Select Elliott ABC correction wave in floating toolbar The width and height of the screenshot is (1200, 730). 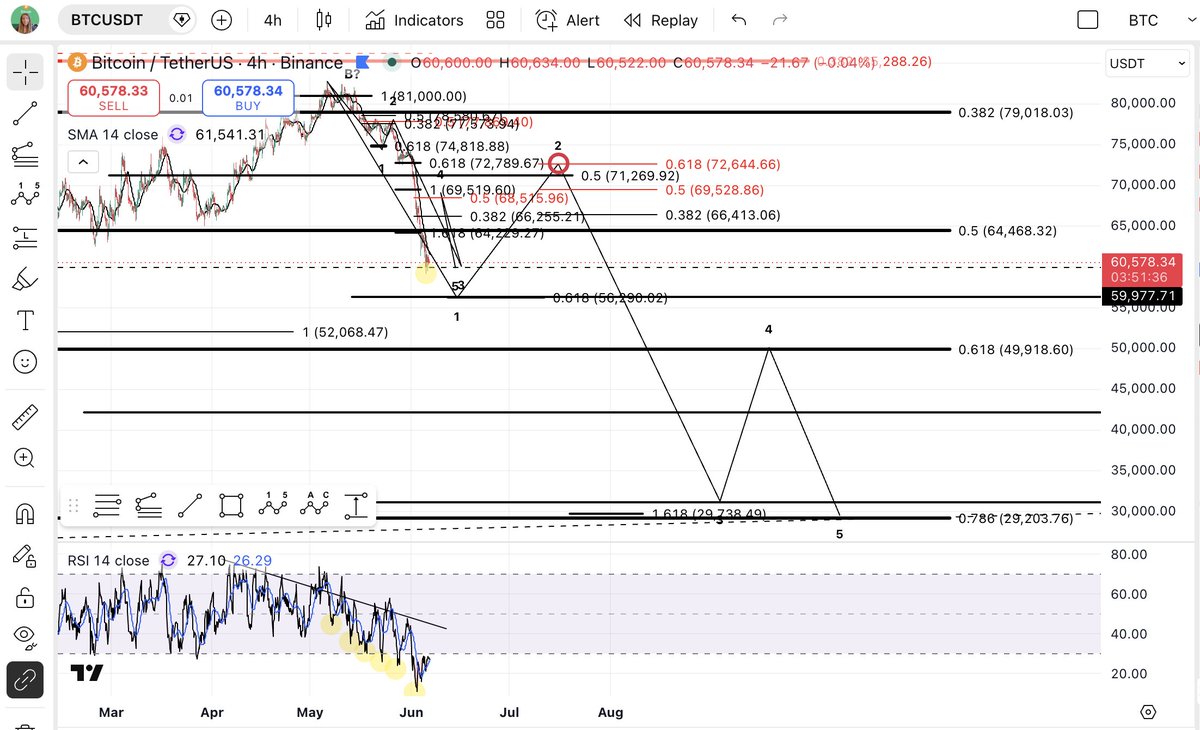coord(314,506)
